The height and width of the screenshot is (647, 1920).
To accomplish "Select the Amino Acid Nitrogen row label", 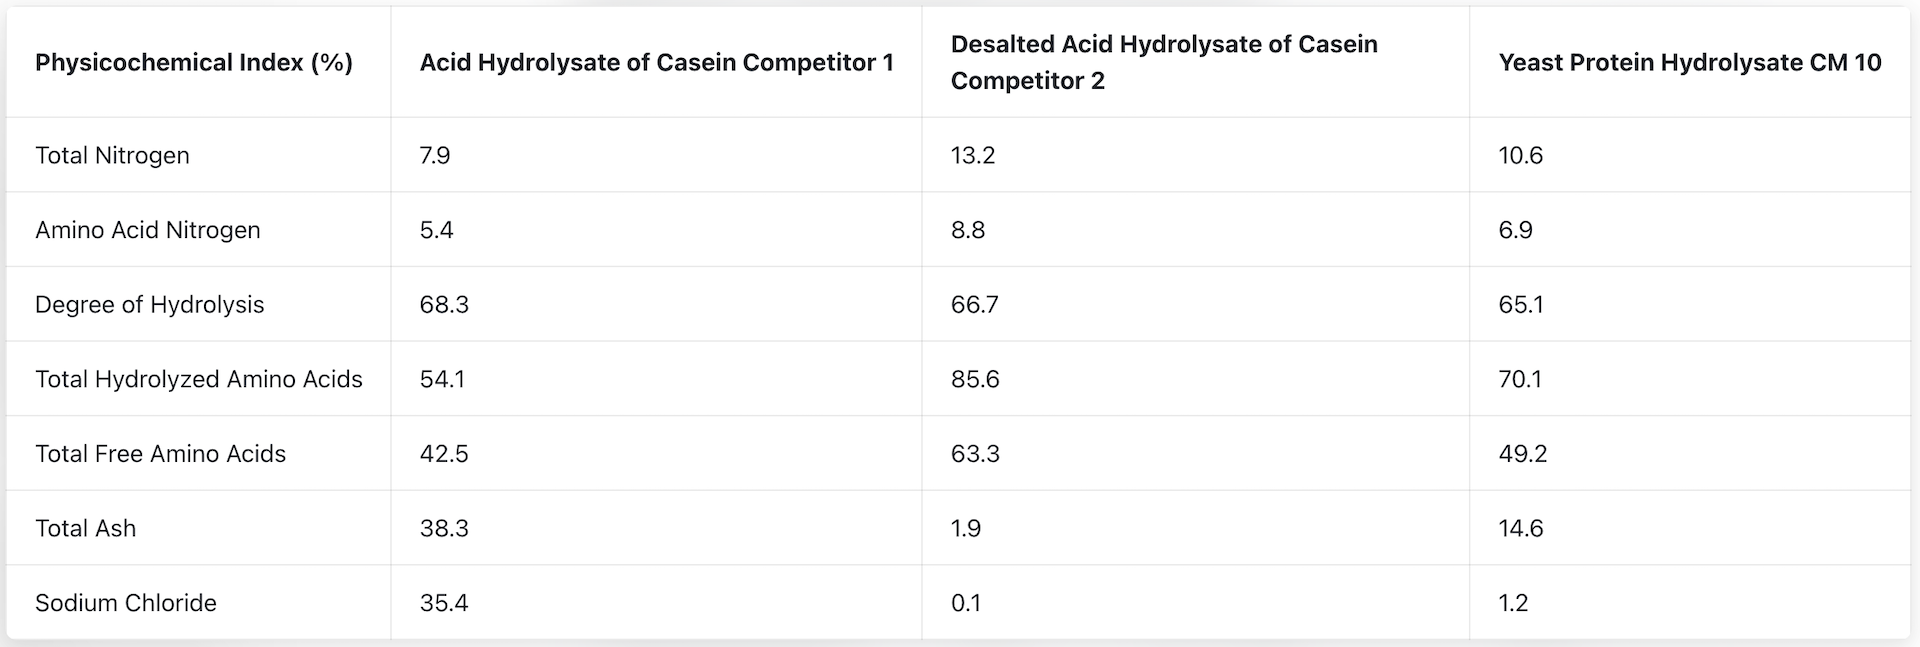I will (x=148, y=230).
